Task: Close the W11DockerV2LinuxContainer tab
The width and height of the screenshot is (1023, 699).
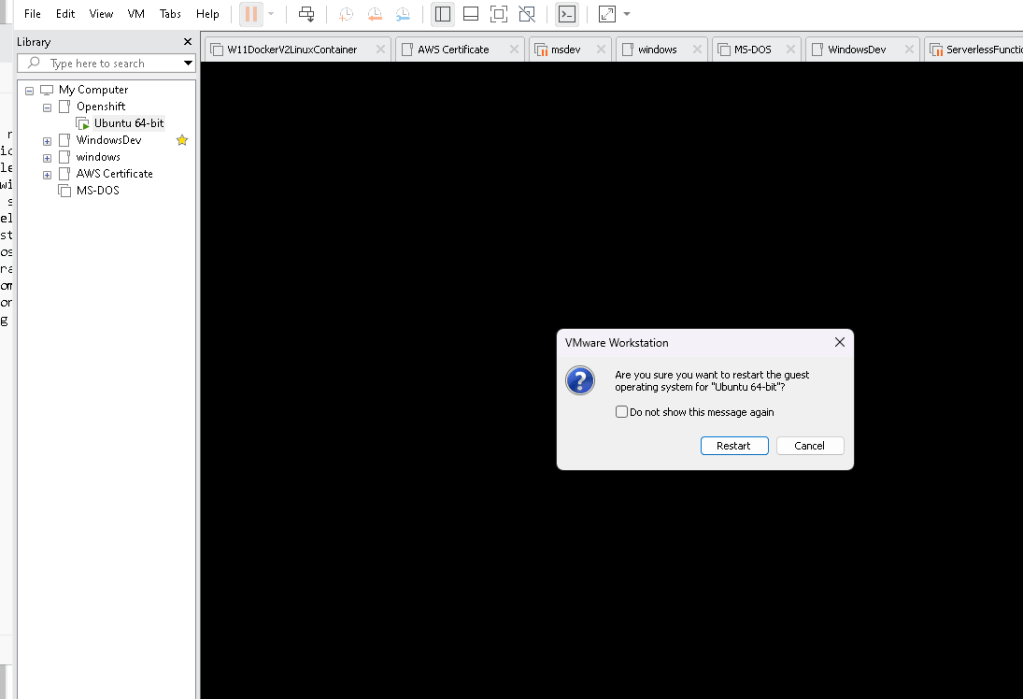Action: (x=380, y=49)
